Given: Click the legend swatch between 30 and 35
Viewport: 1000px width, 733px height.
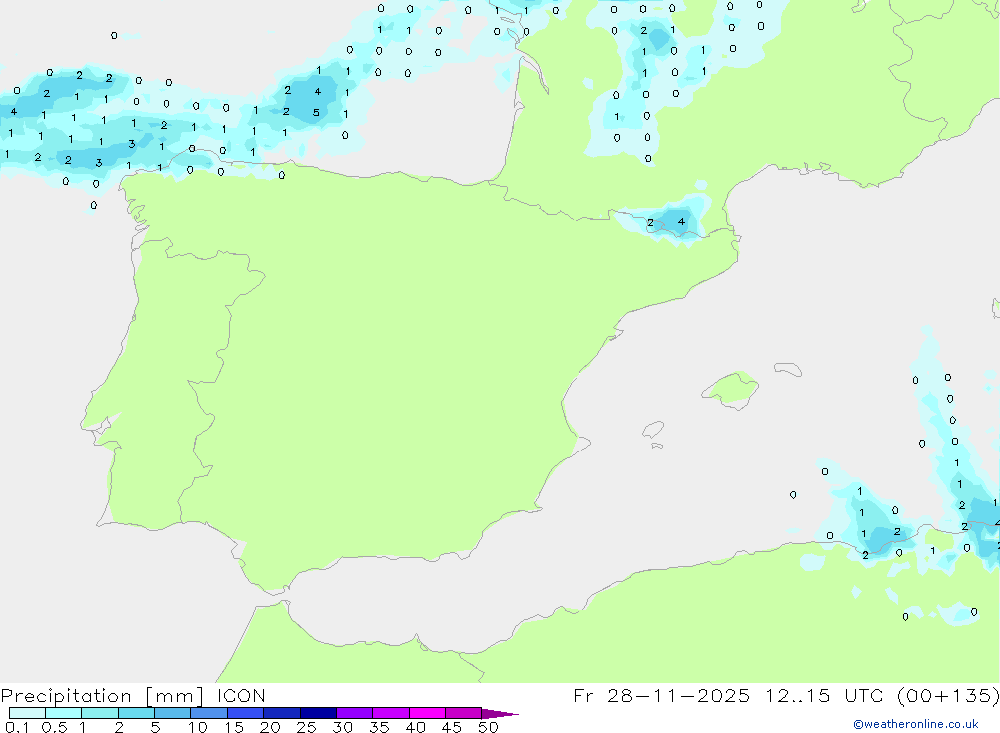Looking at the screenshot, I should tap(354, 713).
